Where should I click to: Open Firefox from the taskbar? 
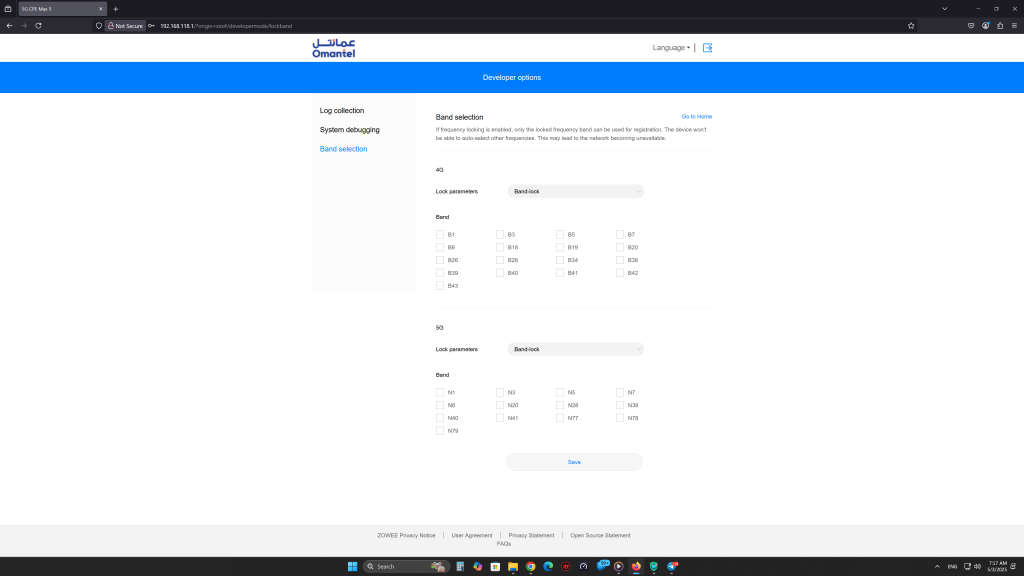coord(636,566)
